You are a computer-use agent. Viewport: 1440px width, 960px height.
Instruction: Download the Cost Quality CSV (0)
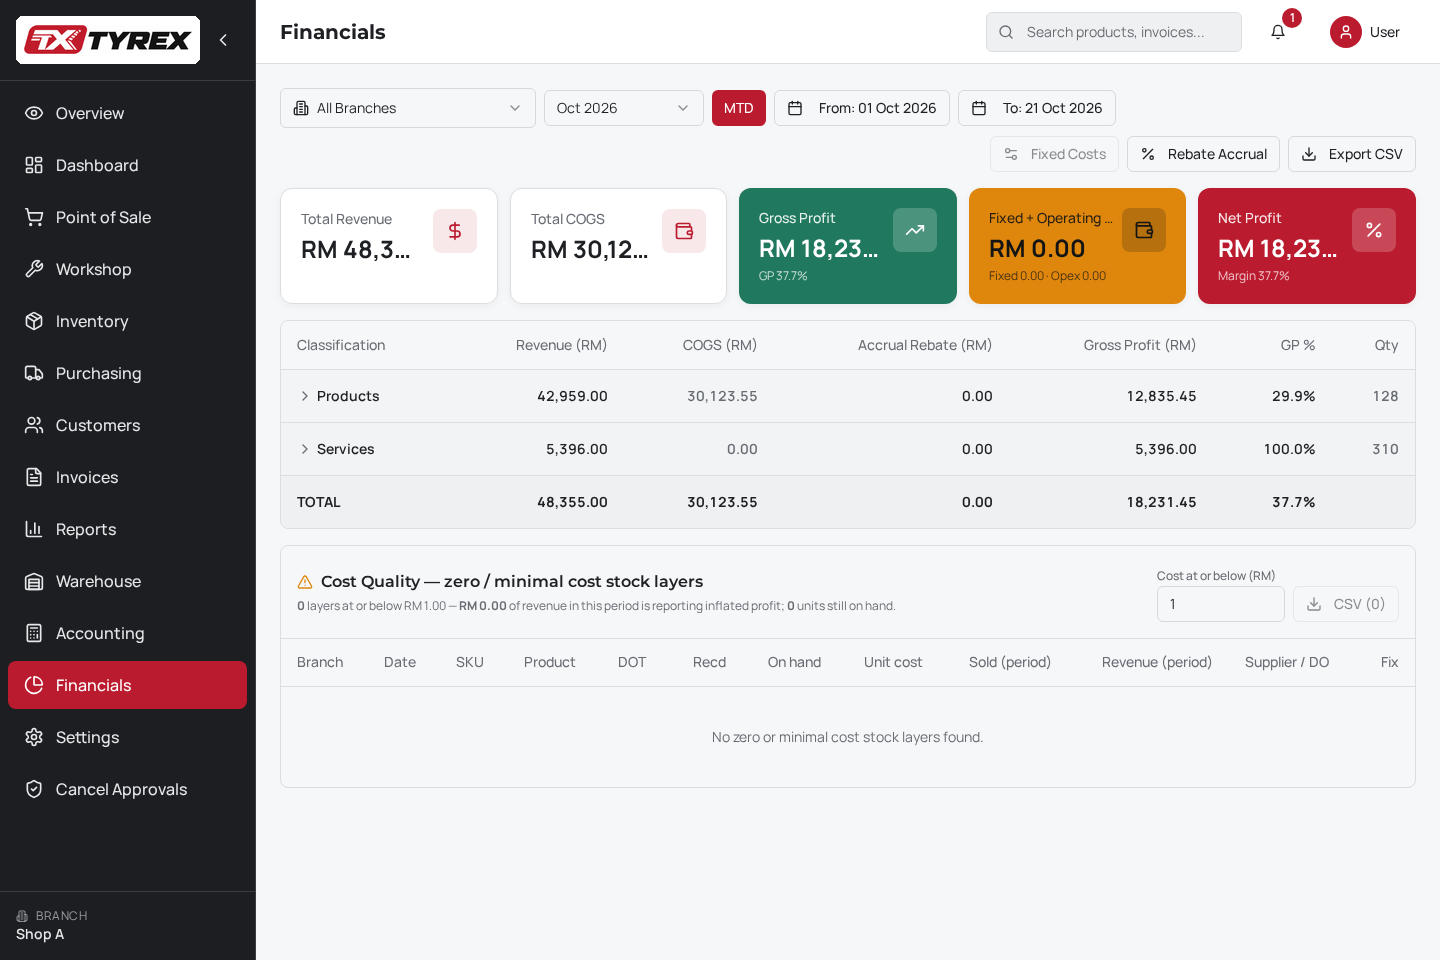pos(1346,604)
